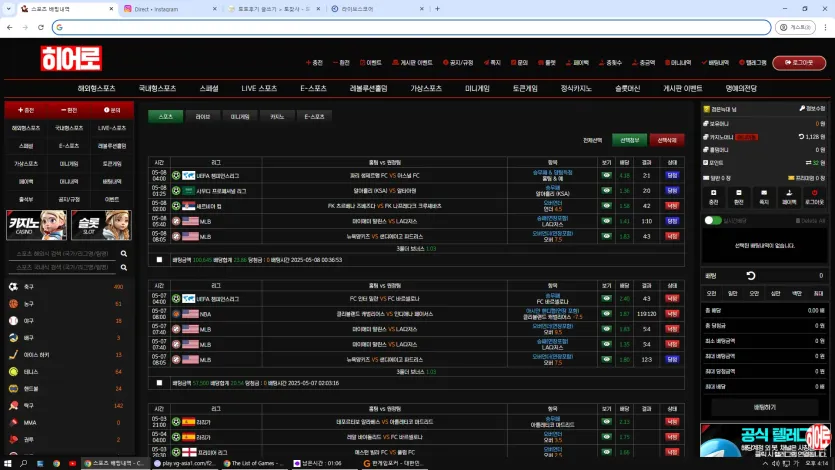
Task: Tick the checkbox of the 05-07 bet slip
Action: tap(159, 383)
